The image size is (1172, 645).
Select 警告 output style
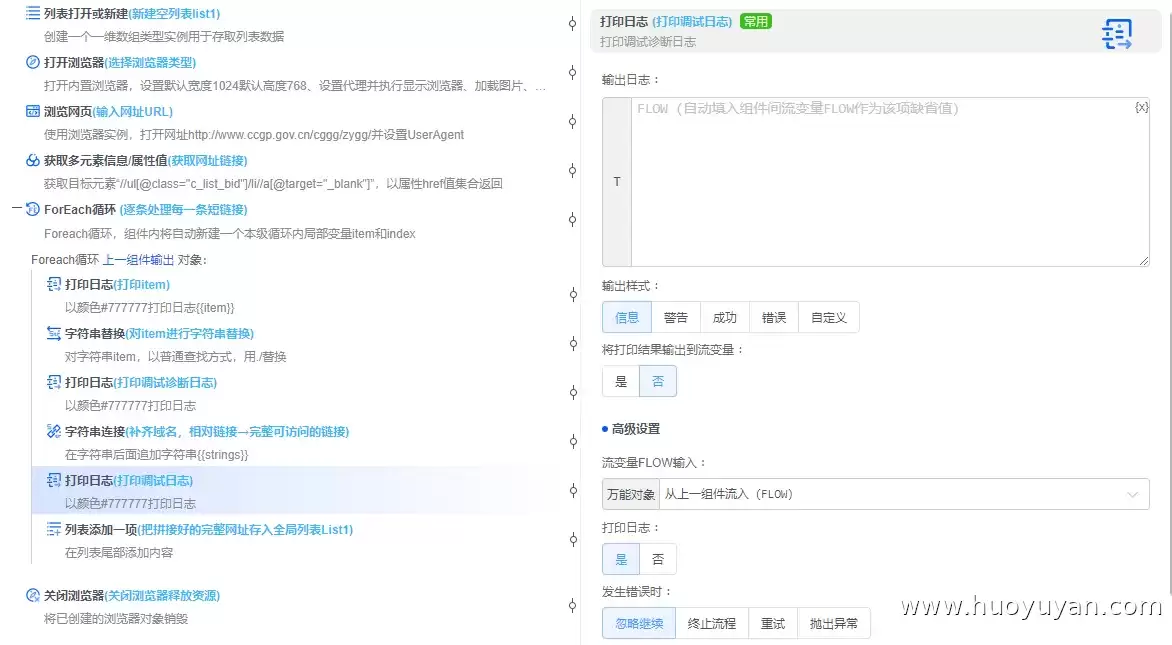(676, 318)
